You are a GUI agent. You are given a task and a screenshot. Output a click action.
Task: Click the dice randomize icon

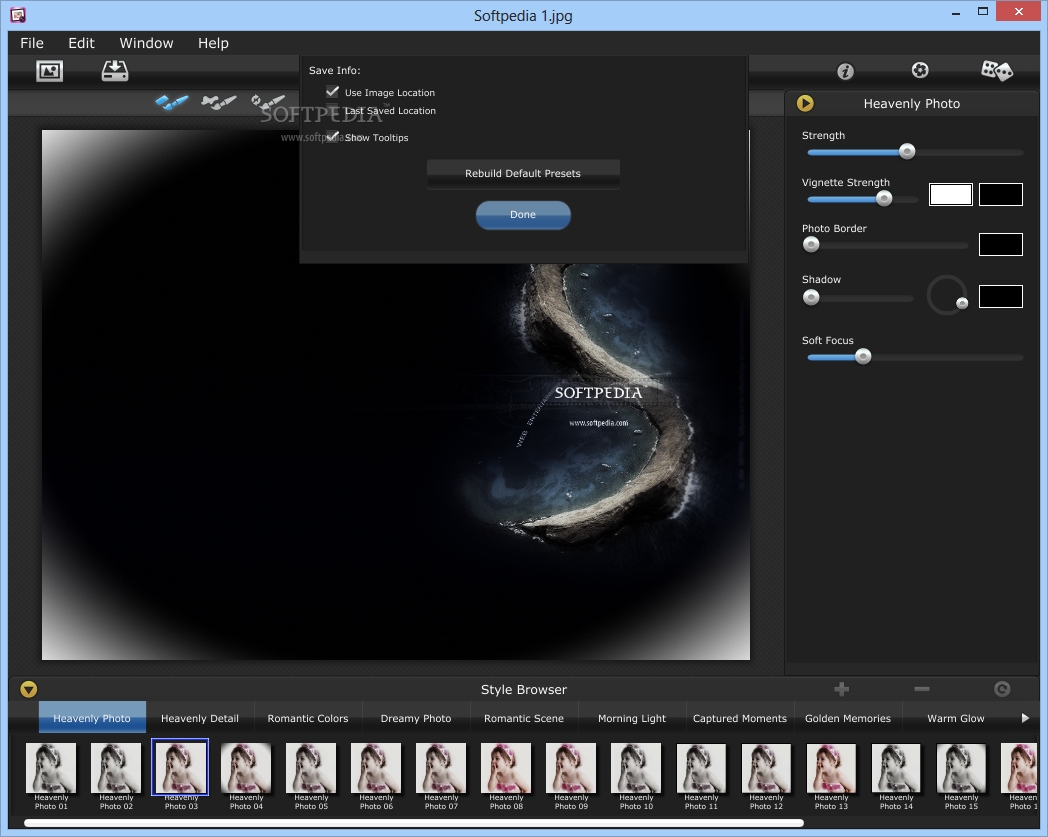pyautogui.click(x=997, y=70)
